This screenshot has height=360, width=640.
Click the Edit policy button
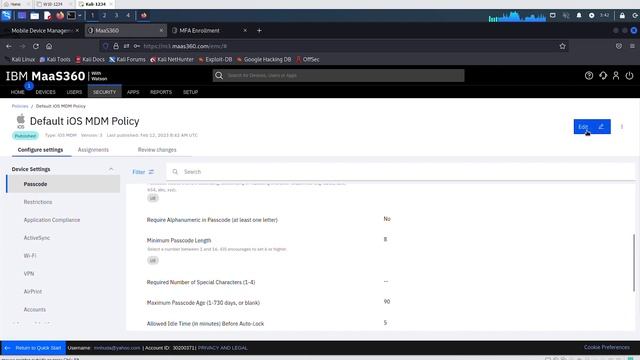tap(592, 127)
